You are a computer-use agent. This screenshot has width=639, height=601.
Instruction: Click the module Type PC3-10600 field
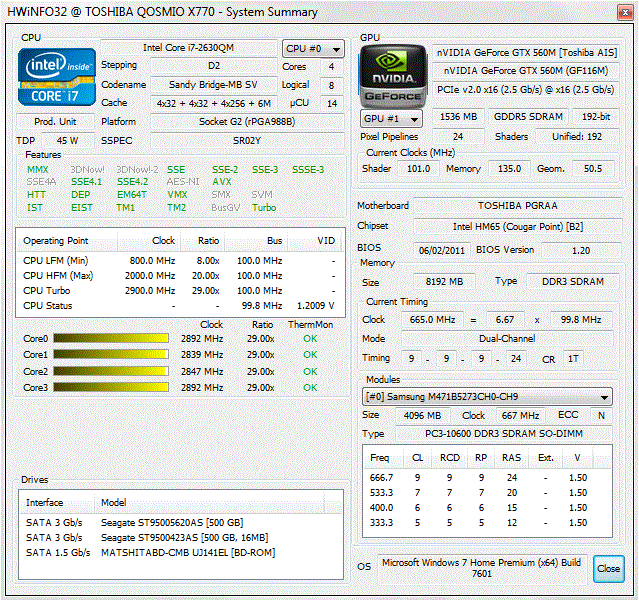coord(504,434)
